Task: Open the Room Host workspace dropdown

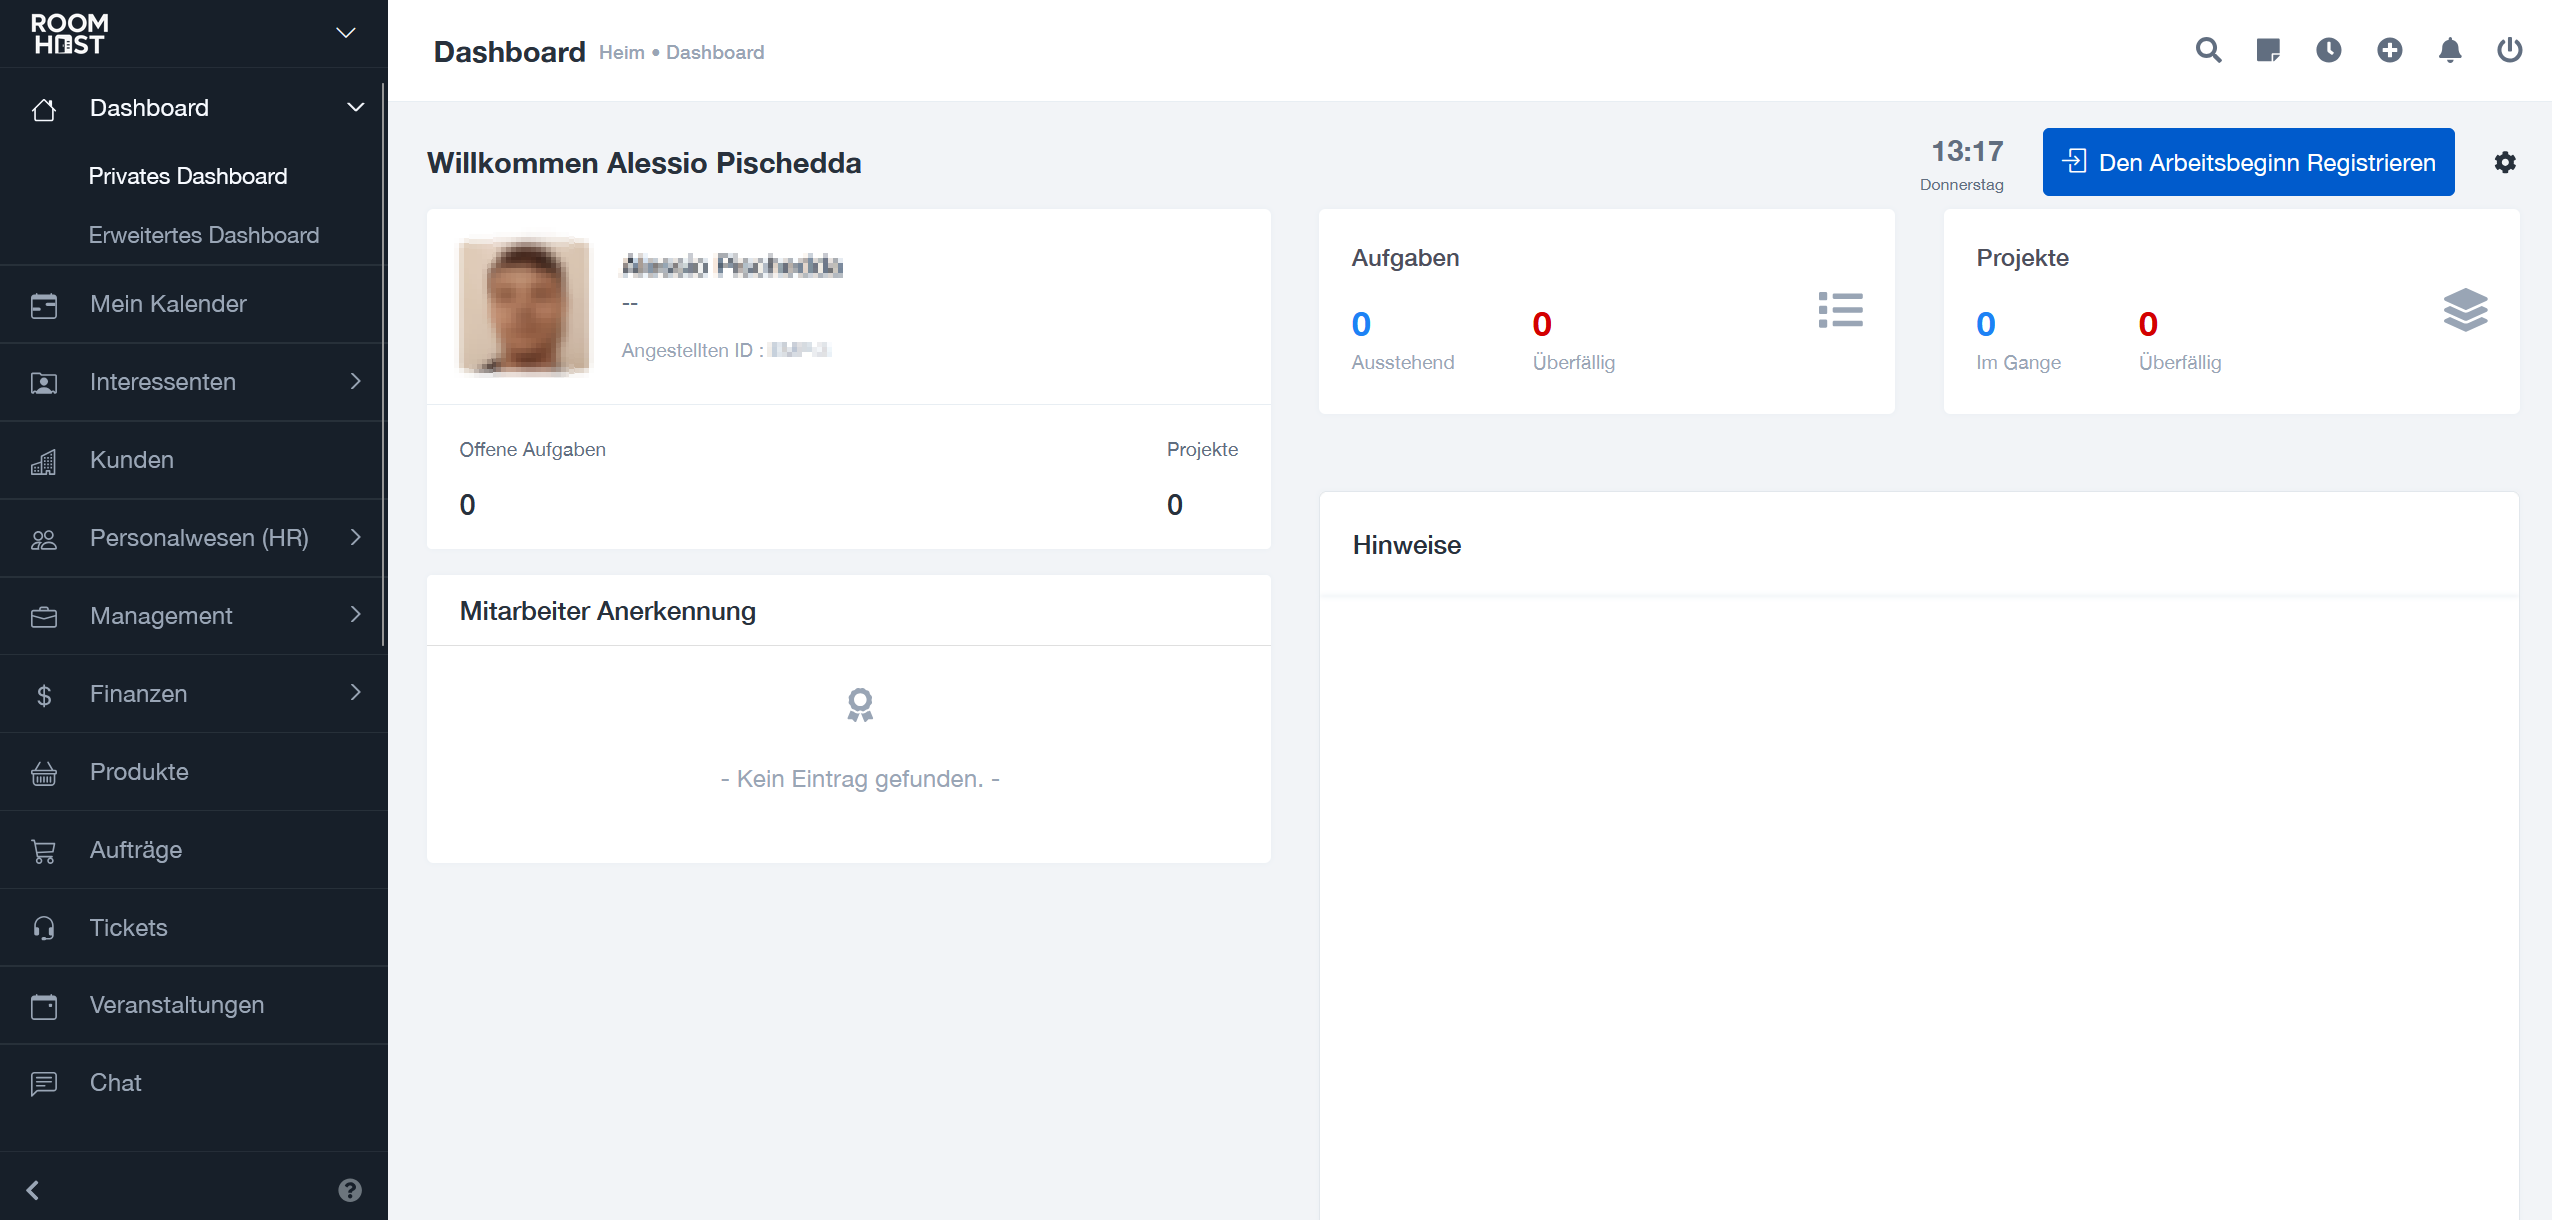Action: (x=346, y=33)
